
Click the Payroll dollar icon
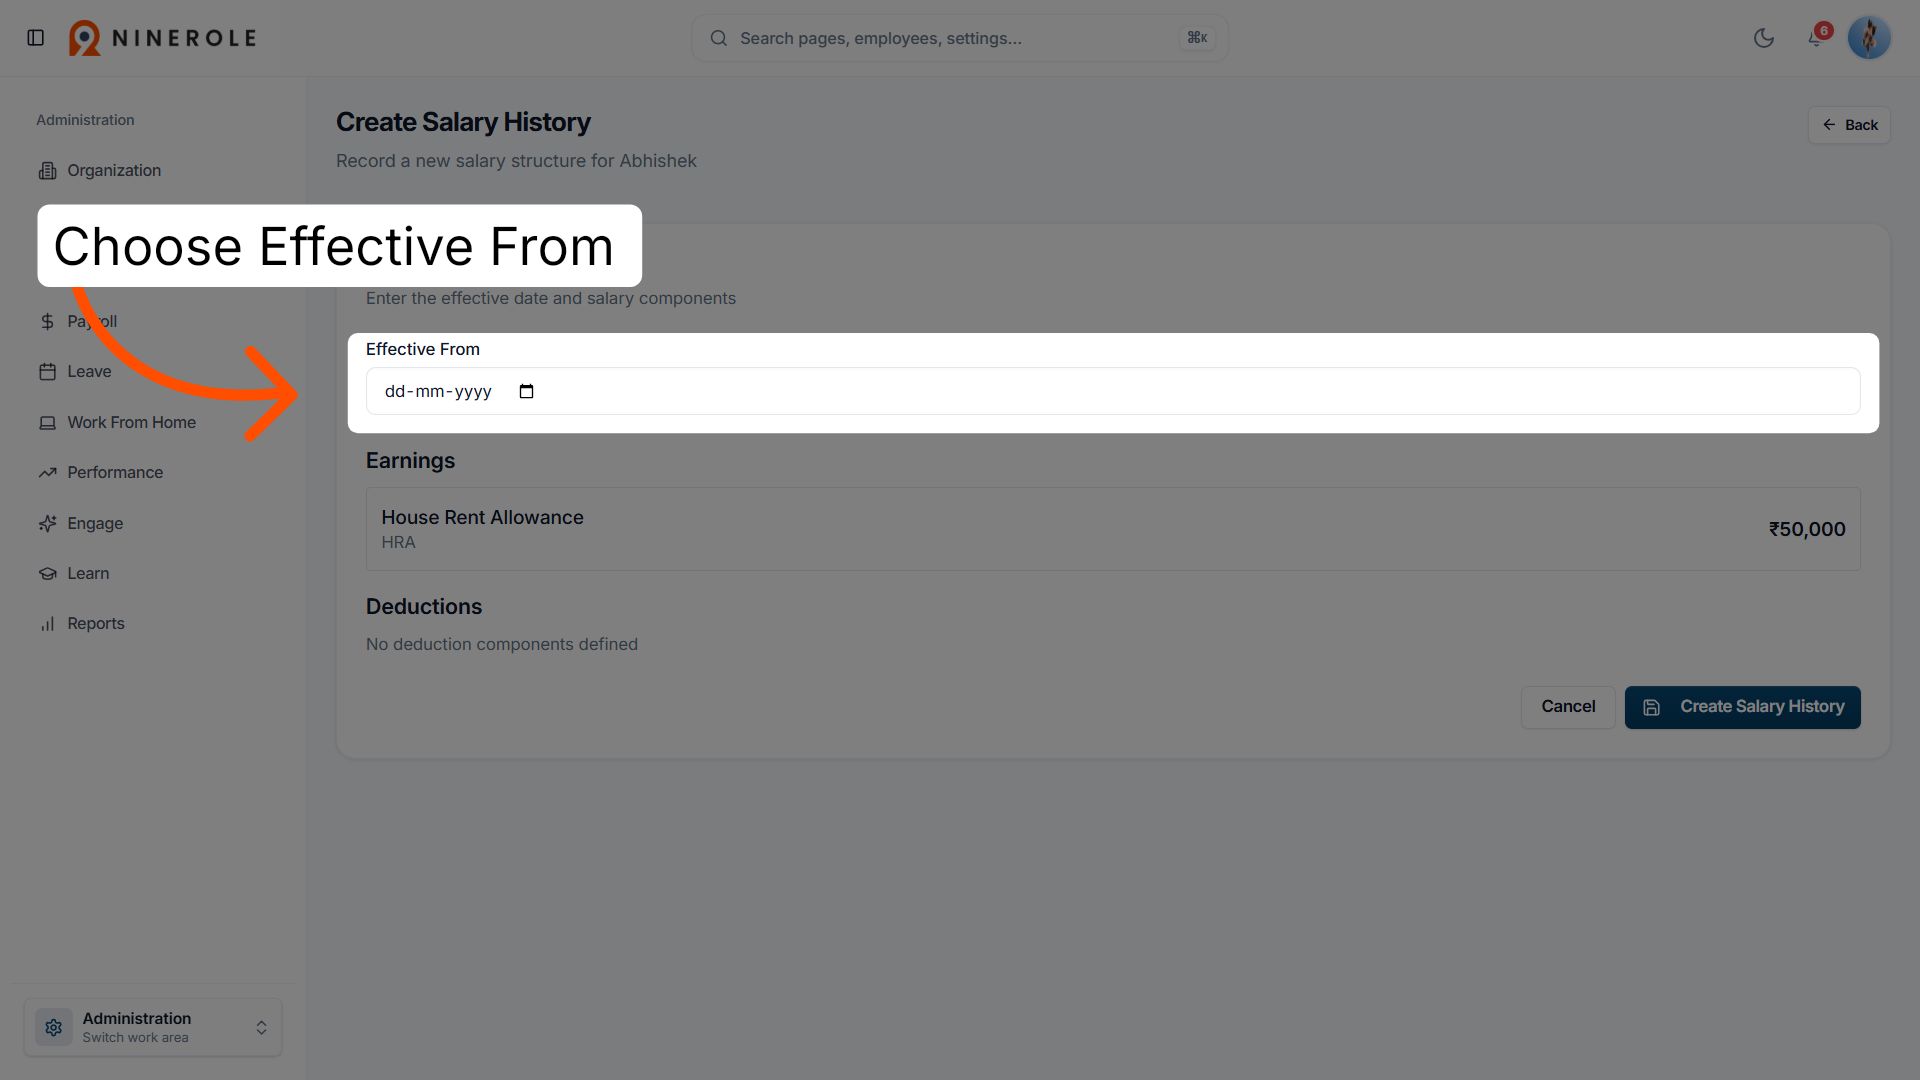click(x=47, y=322)
